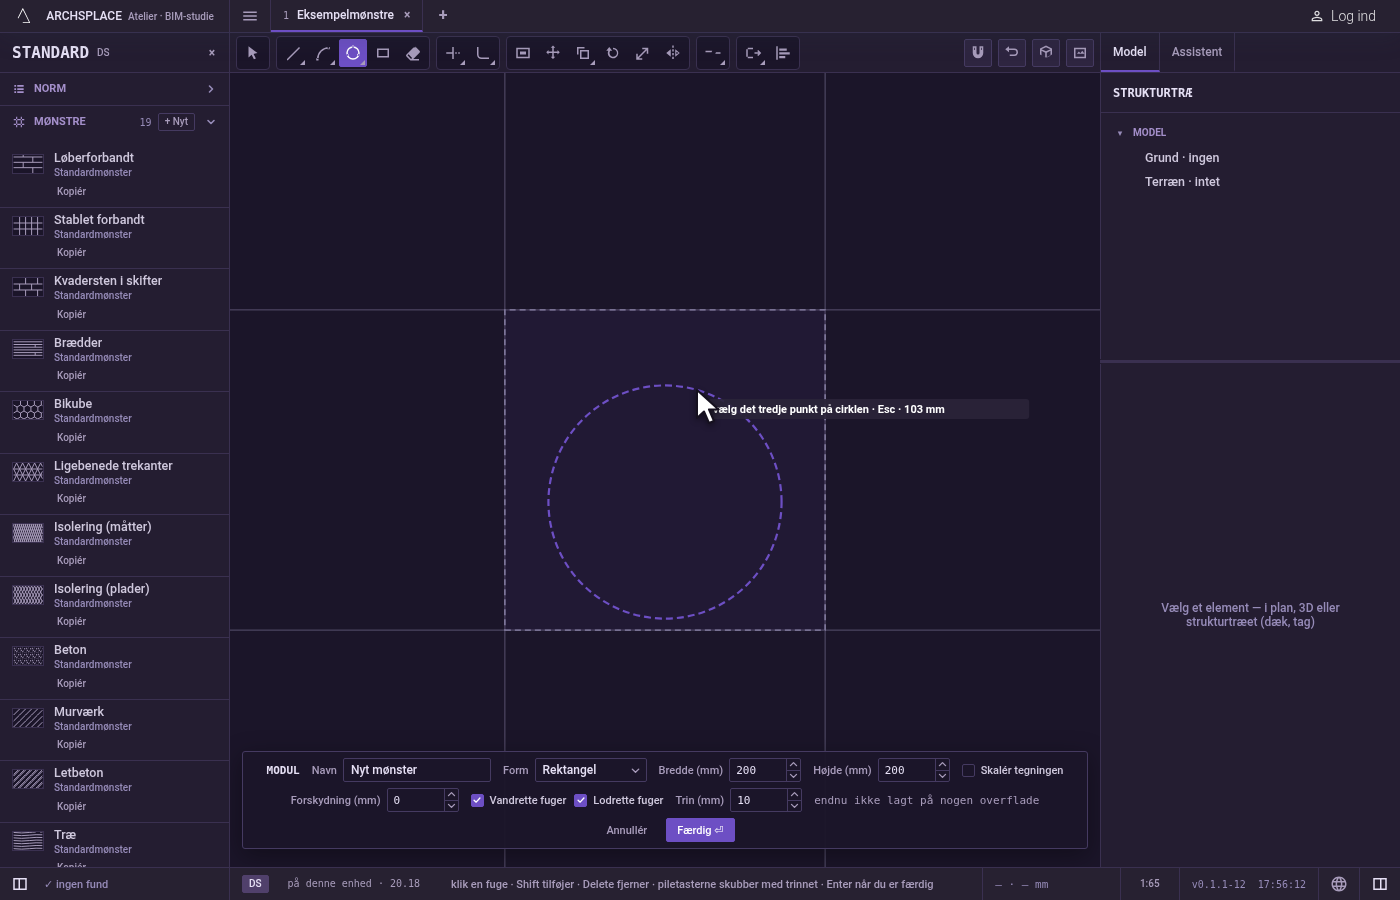This screenshot has height=900, width=1400.
Task: Select the Line drawing tool
Action: pyautogui.click(x=293, y=53)
